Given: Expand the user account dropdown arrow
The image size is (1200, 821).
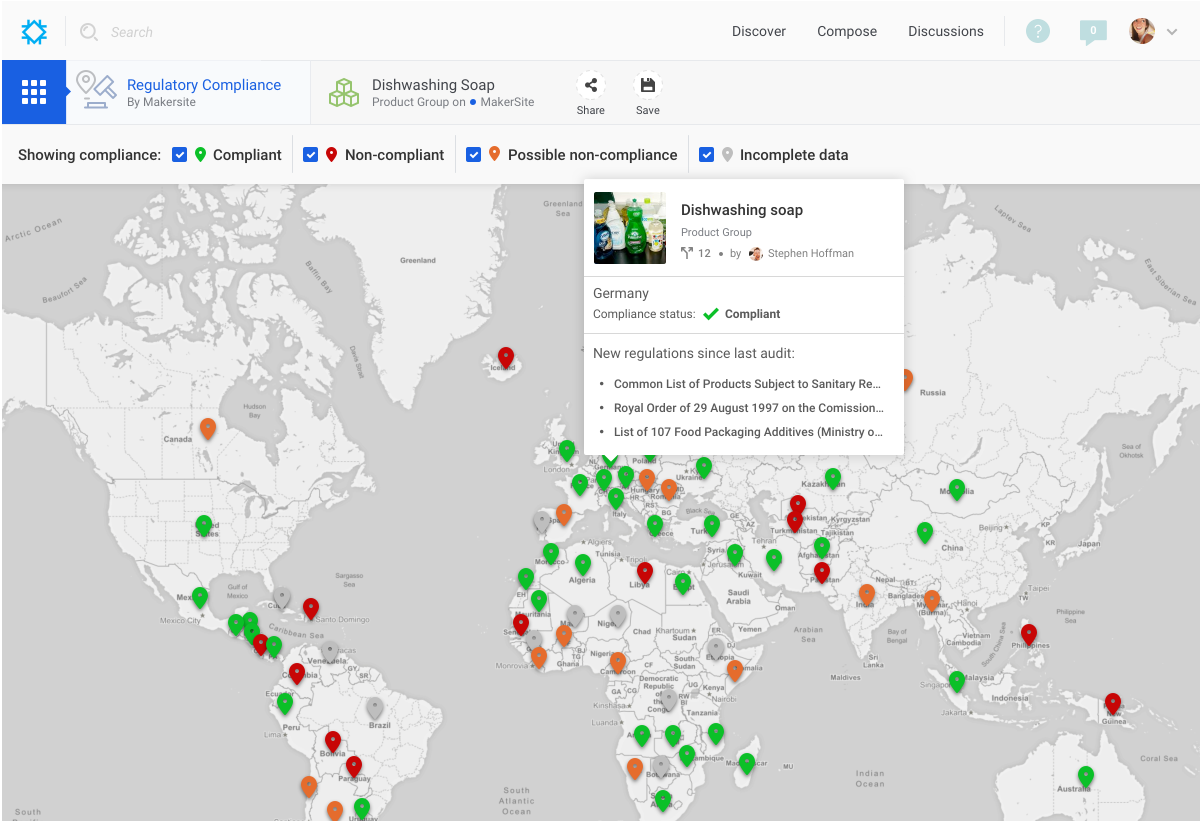Looking at the screenshot, I should tap(1172, 32).
